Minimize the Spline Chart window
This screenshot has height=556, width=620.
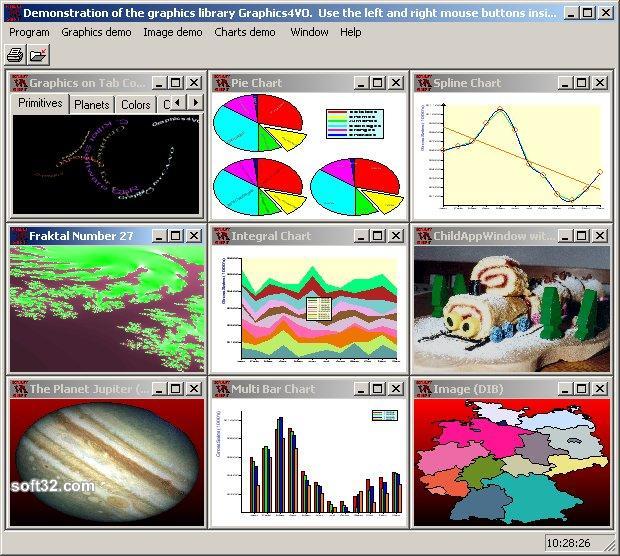pyautogui.click(x=565, y=83)
